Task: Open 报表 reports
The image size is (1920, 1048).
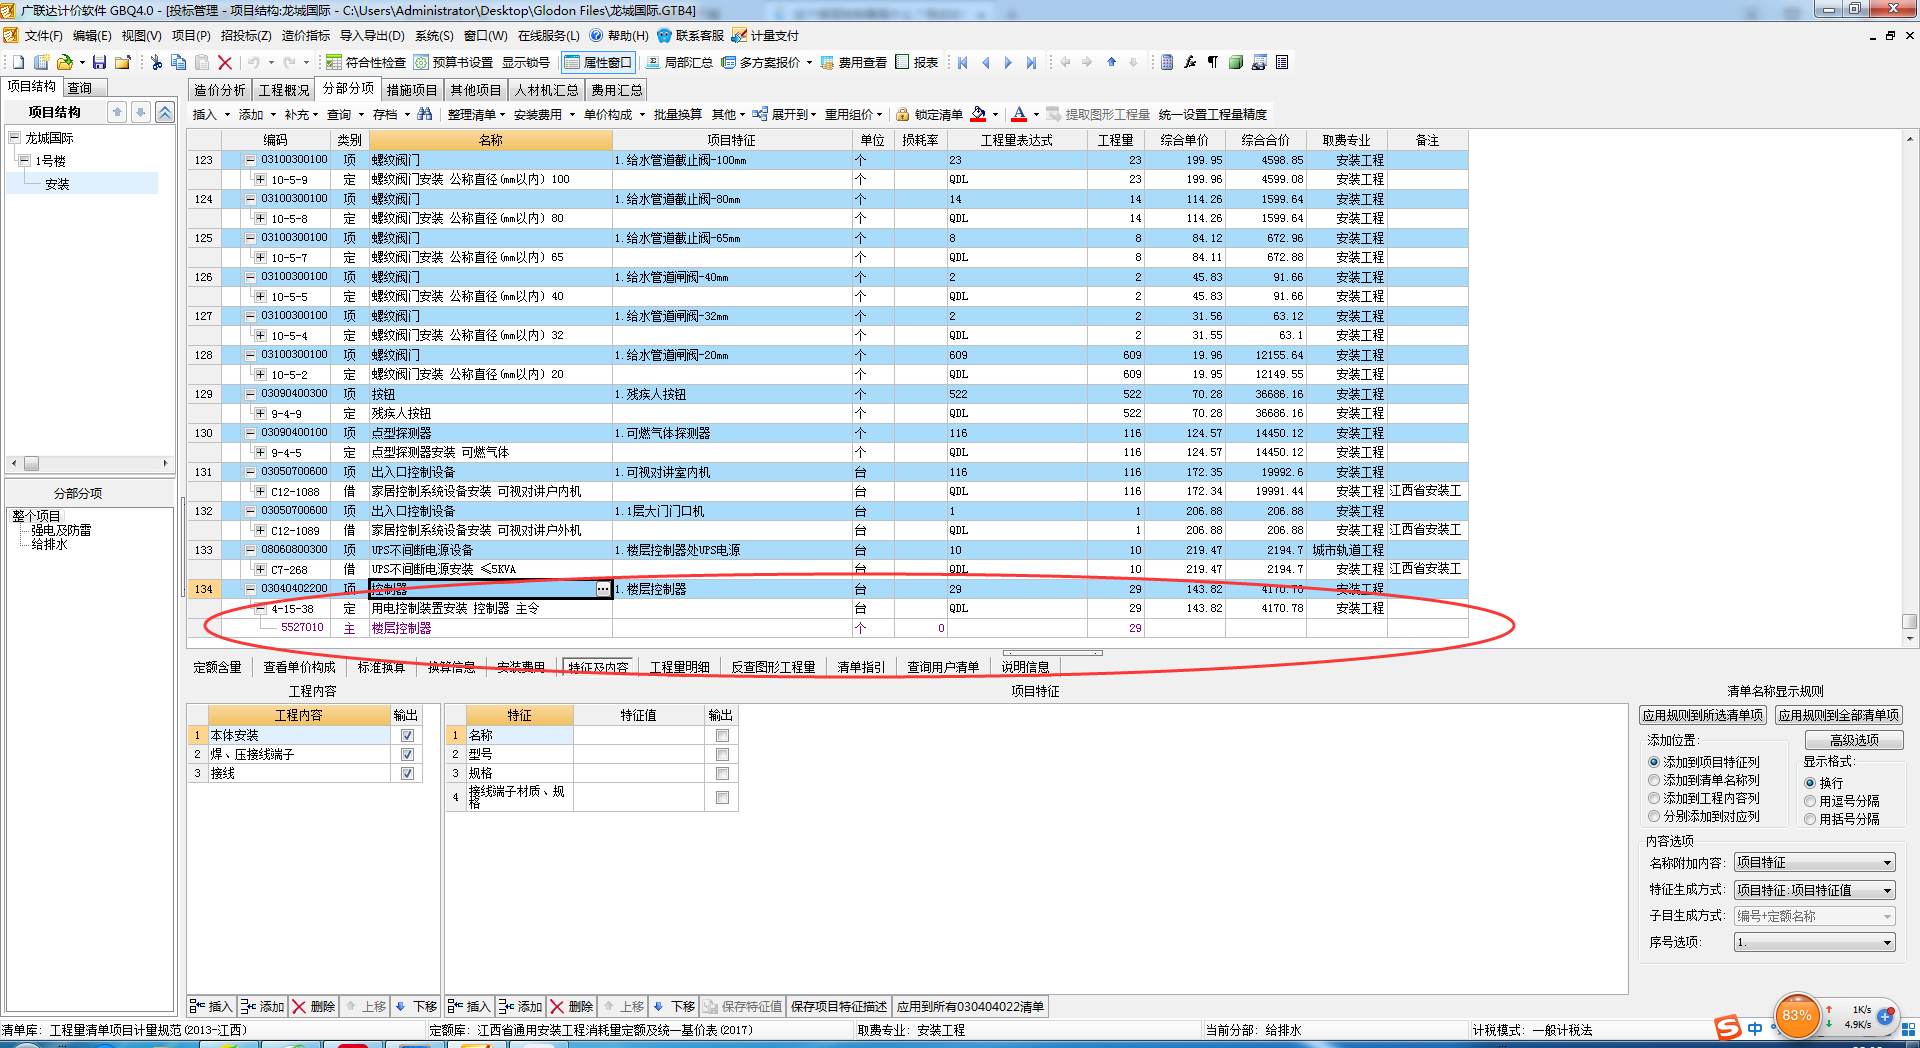Action: 916,62
